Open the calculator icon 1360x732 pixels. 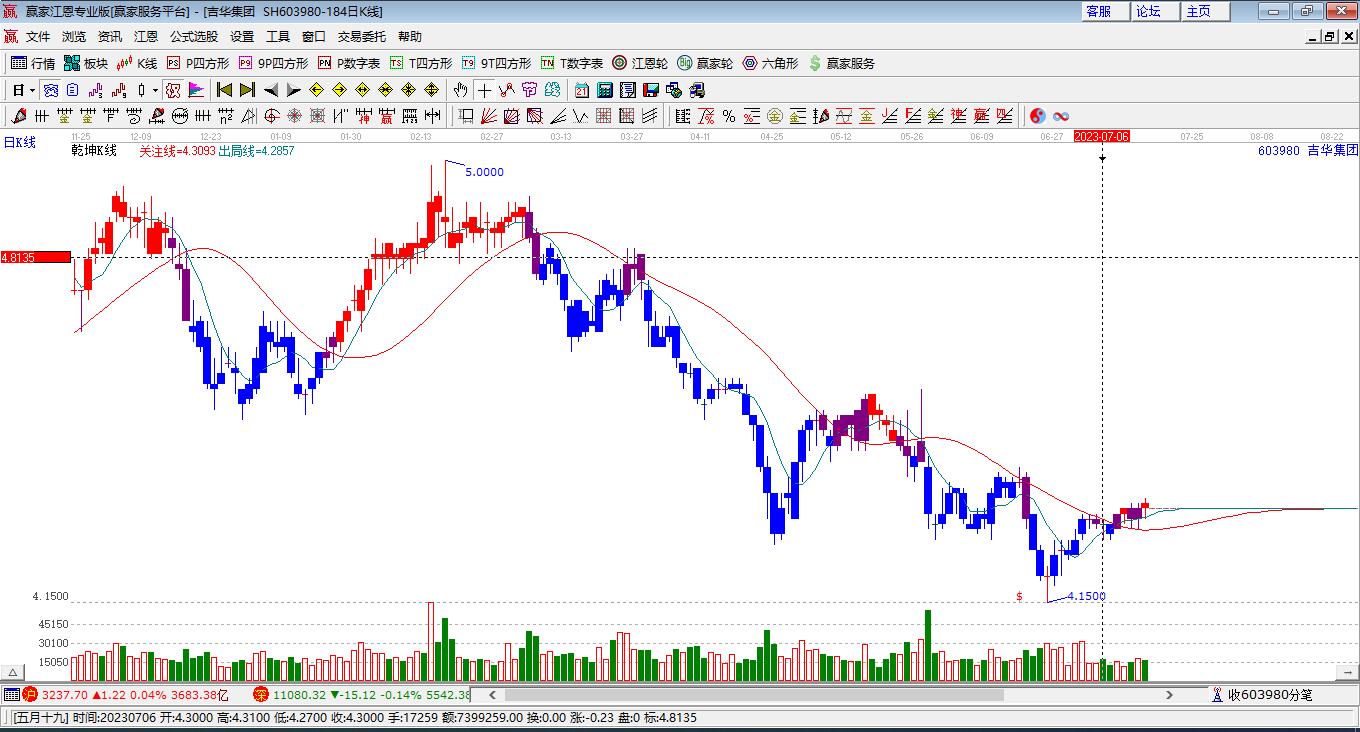click(605, 90)
